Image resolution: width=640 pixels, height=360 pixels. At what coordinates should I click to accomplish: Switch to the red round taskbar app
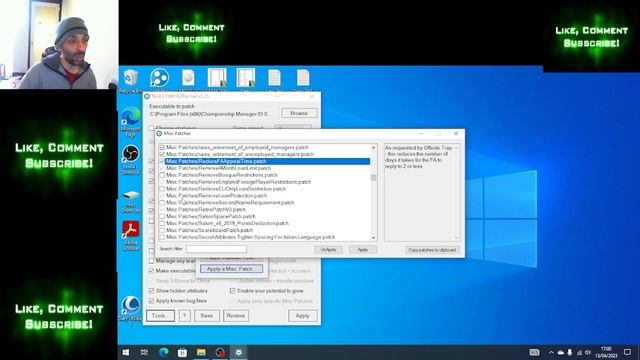click(x=220, y=352)
